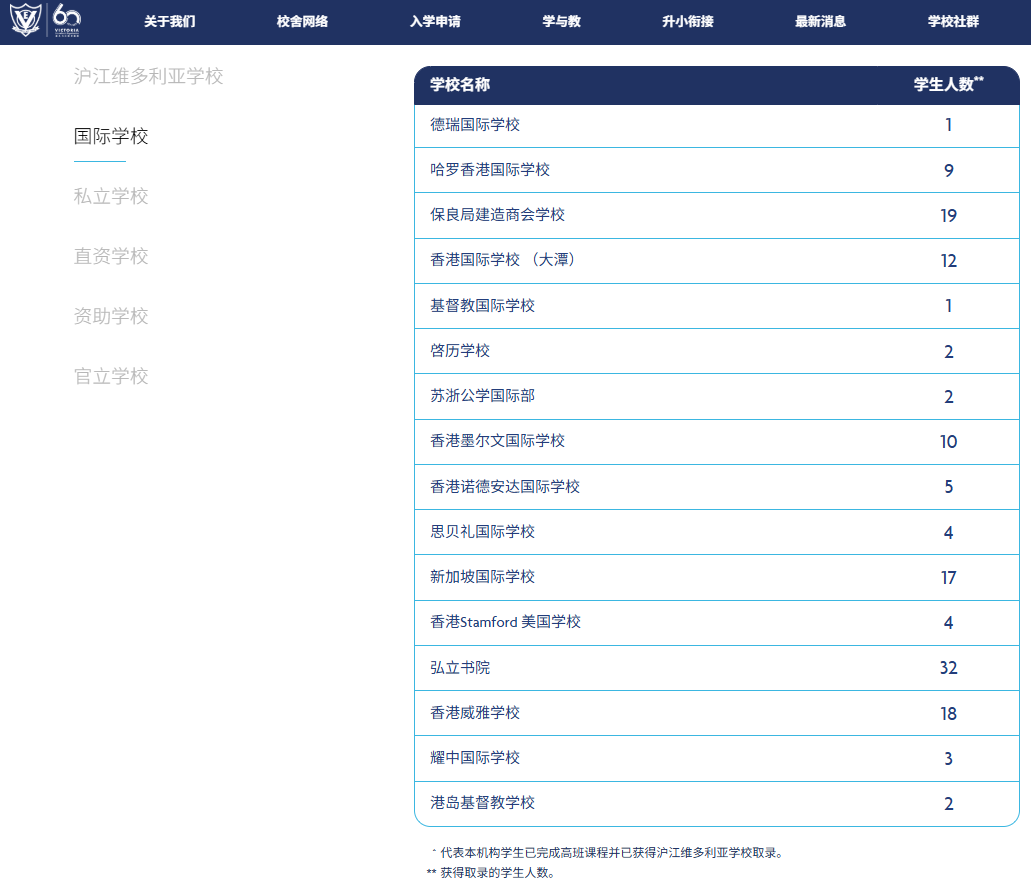Click the 保良局建造商会学校 row name

498,215
